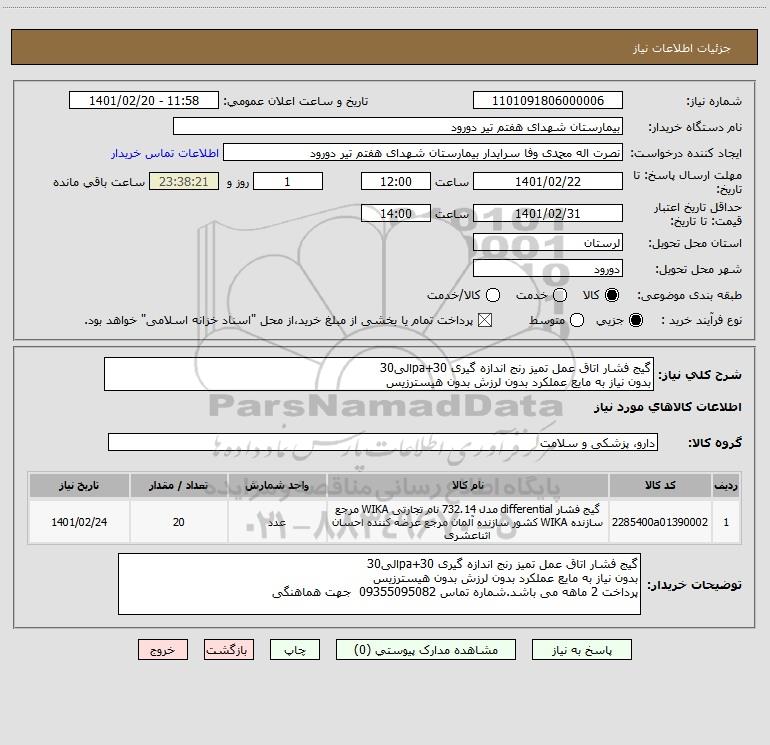This screenshot has height=745, width=770.
Task: Click product code cell 2285400a01390002
Action: 660,522
